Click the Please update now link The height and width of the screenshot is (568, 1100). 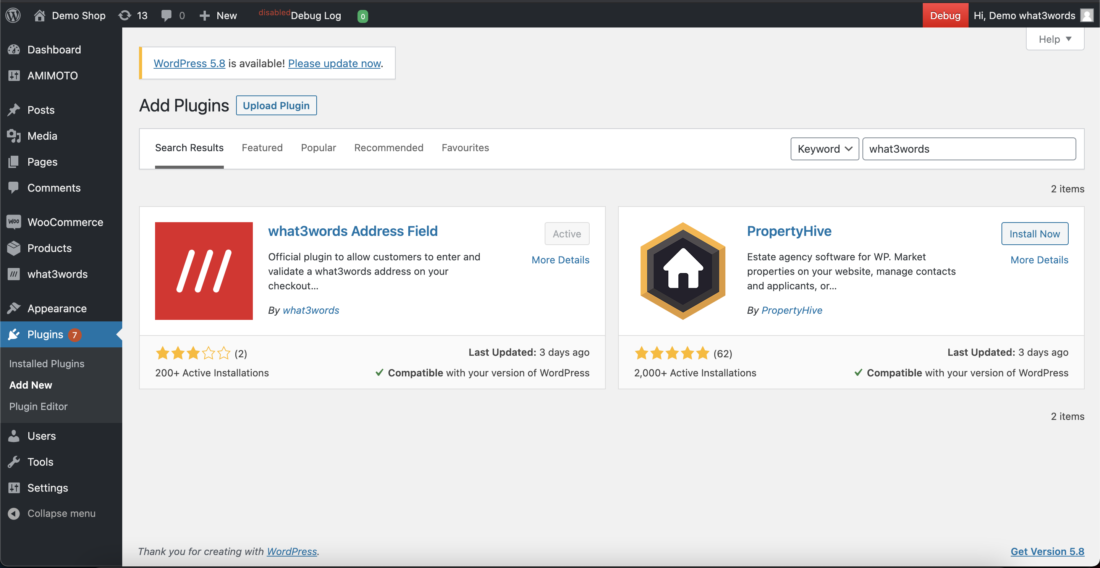pyautogui.click(x=335, y=63)
